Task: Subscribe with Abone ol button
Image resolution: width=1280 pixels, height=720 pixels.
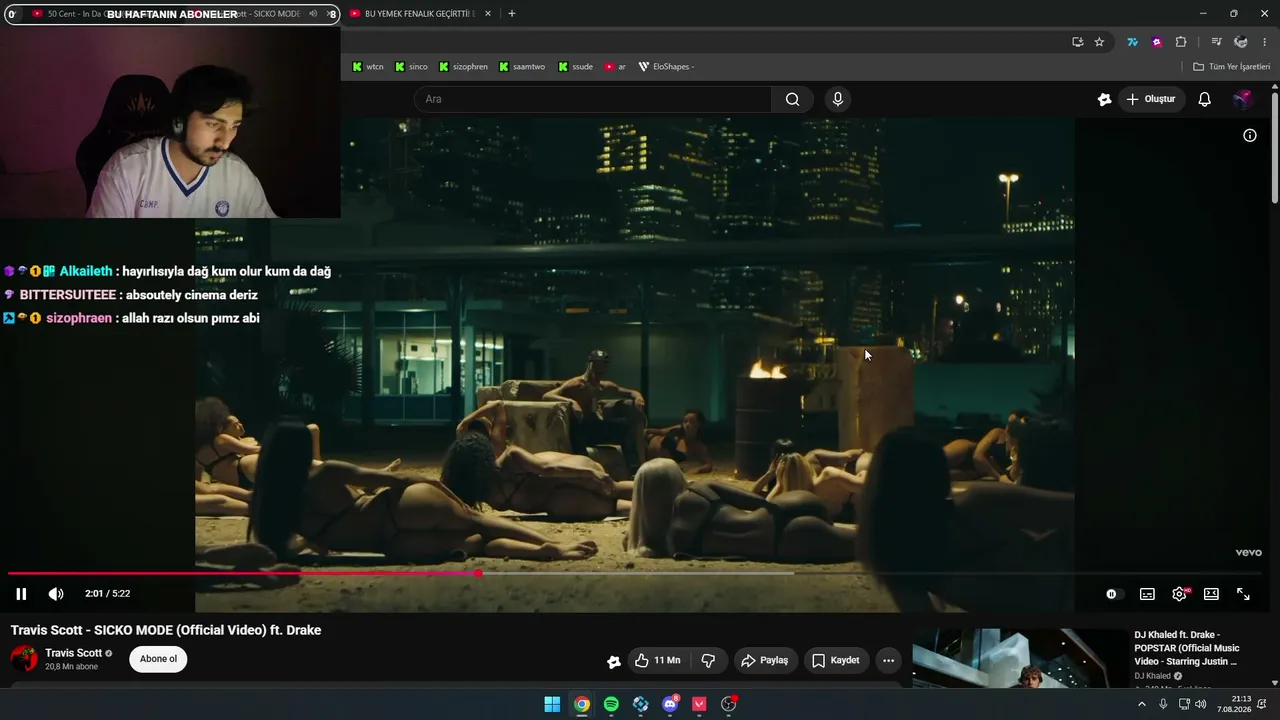Action: pos(158,659)
